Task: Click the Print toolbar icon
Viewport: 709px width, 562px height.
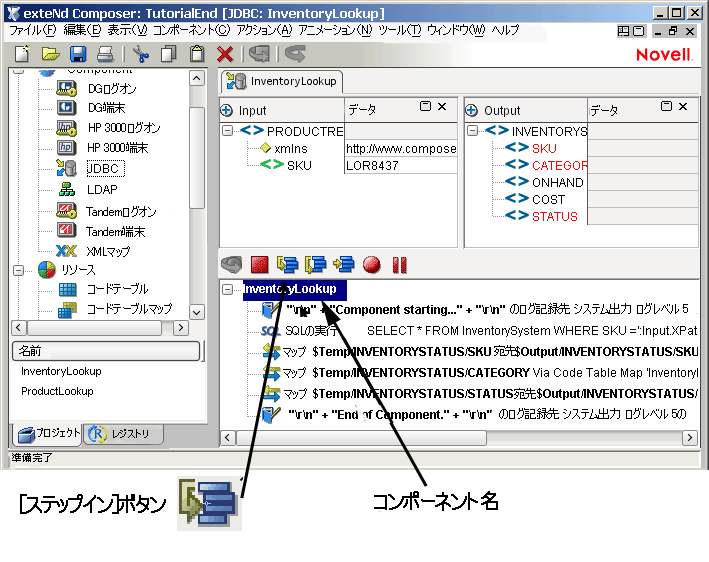Action: point(105,54)
